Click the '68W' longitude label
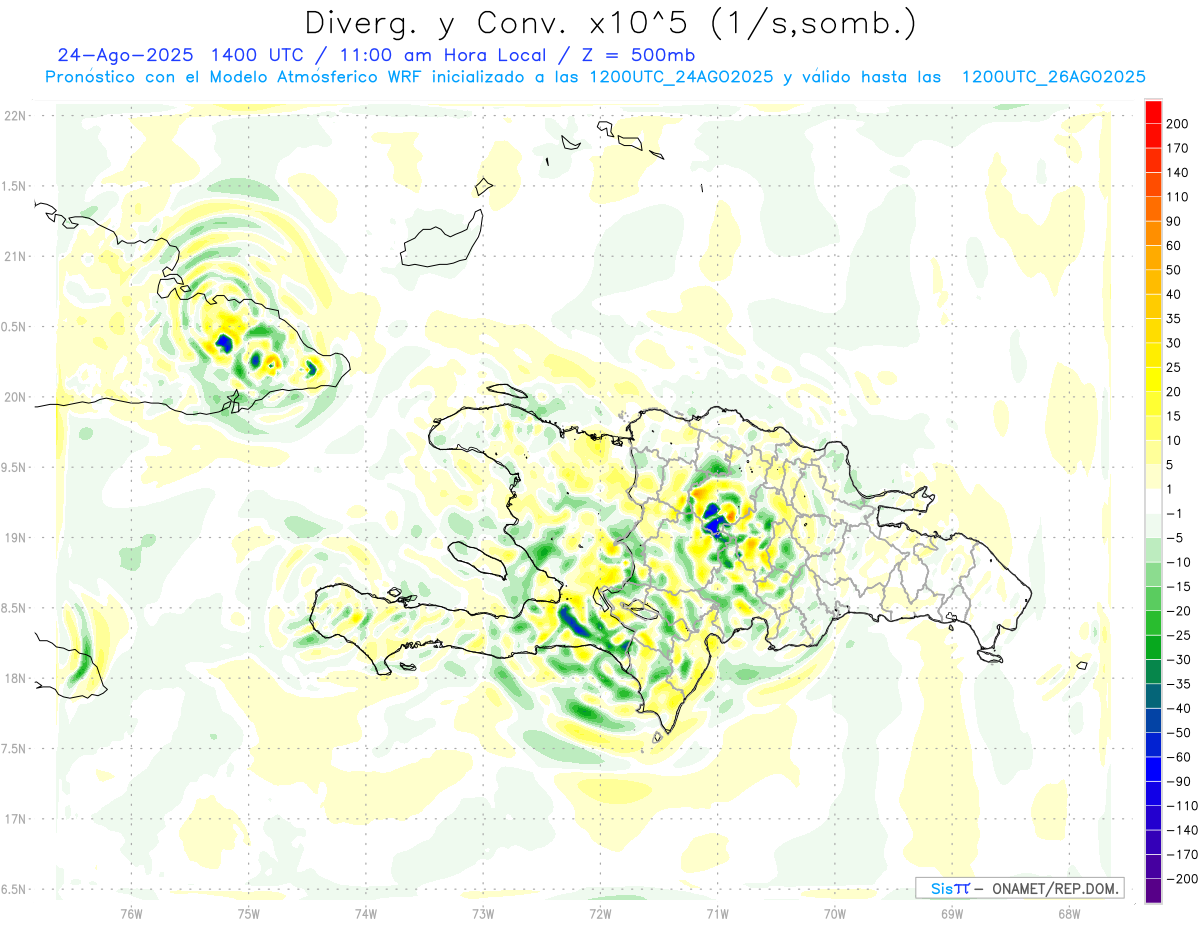Image resolution: width=1200 pixels, height=927 pixels. 1069,913
